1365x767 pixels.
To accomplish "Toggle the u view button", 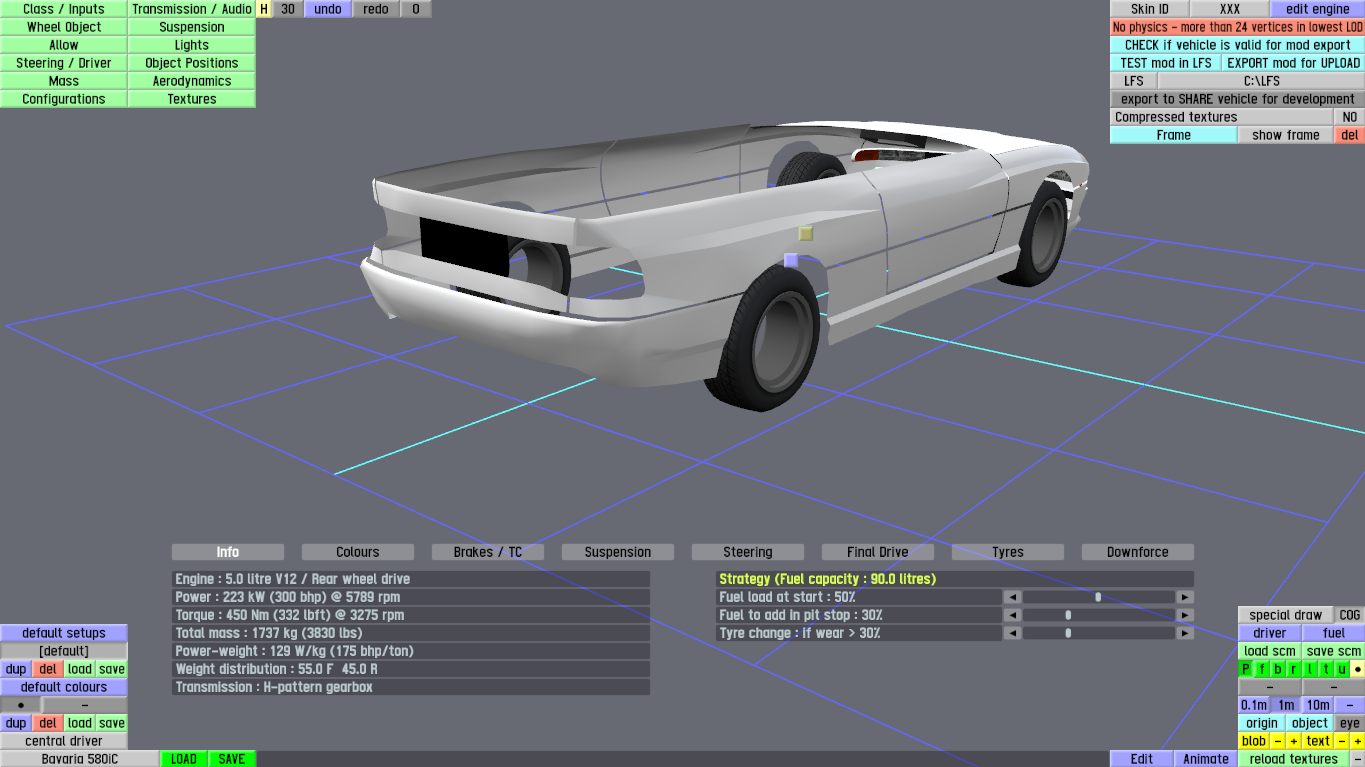I will click(1342, 669).
